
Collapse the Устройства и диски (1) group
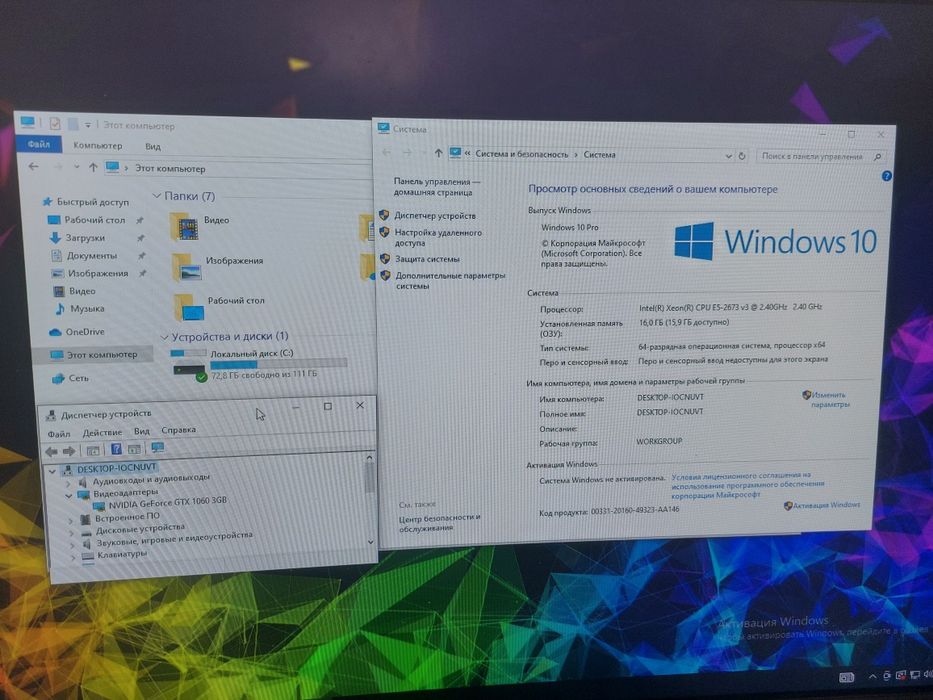click(165, 338)
